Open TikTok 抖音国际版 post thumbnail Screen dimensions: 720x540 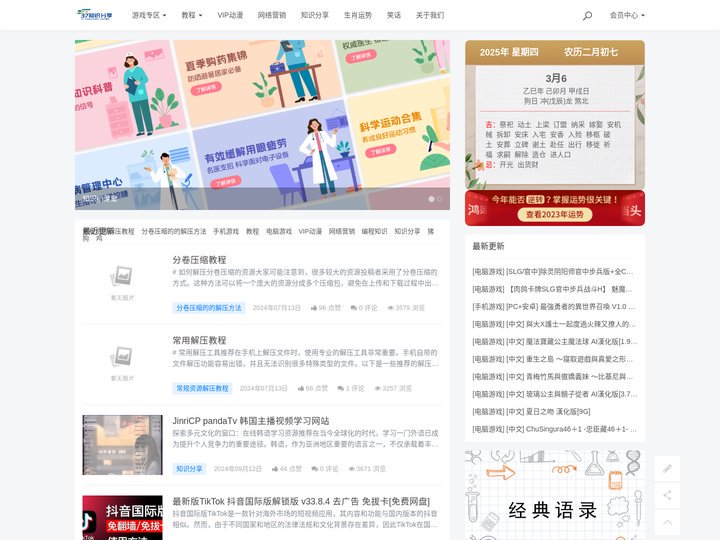click(122, 518)
